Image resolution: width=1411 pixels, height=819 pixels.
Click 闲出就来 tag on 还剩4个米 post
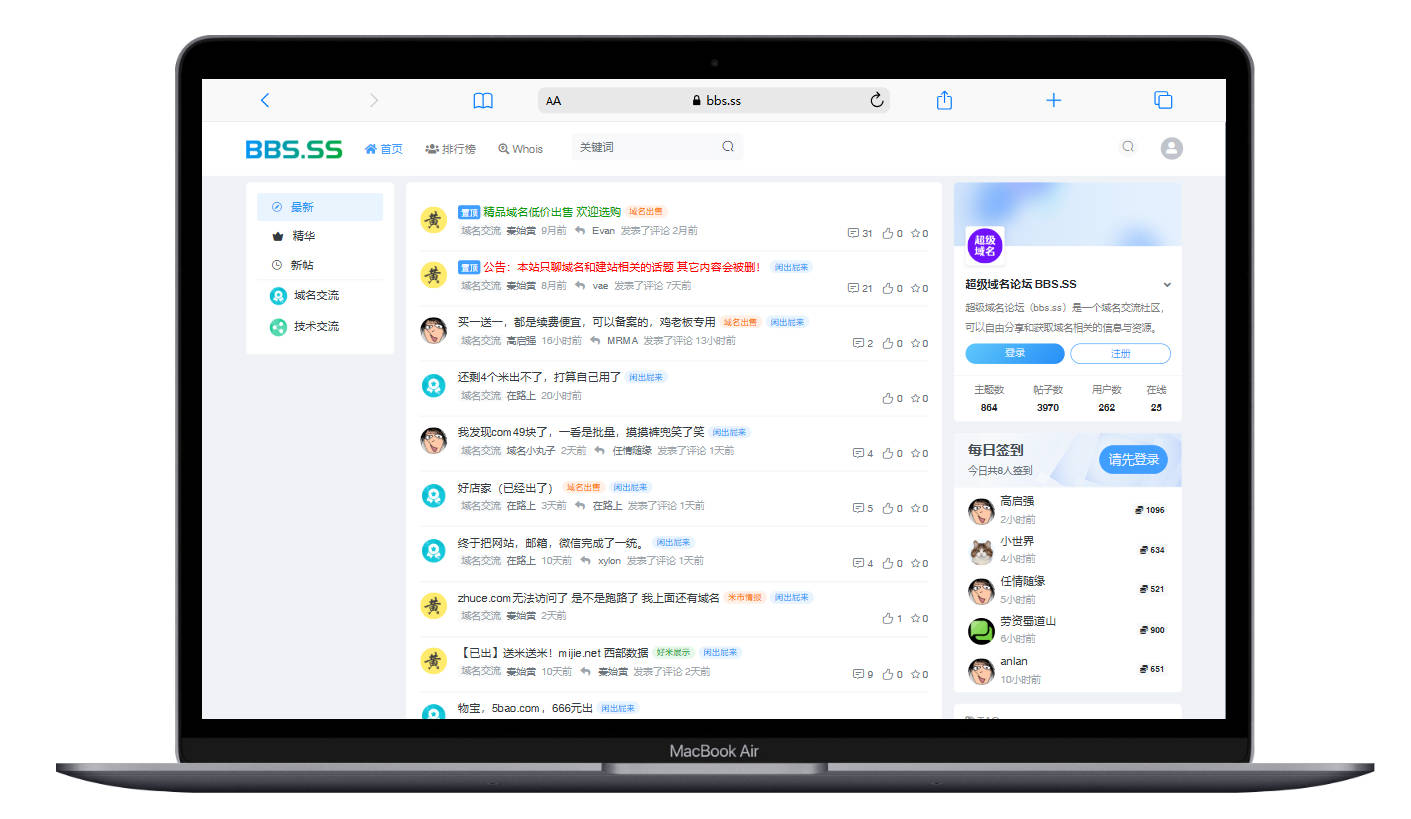[647, 377]
